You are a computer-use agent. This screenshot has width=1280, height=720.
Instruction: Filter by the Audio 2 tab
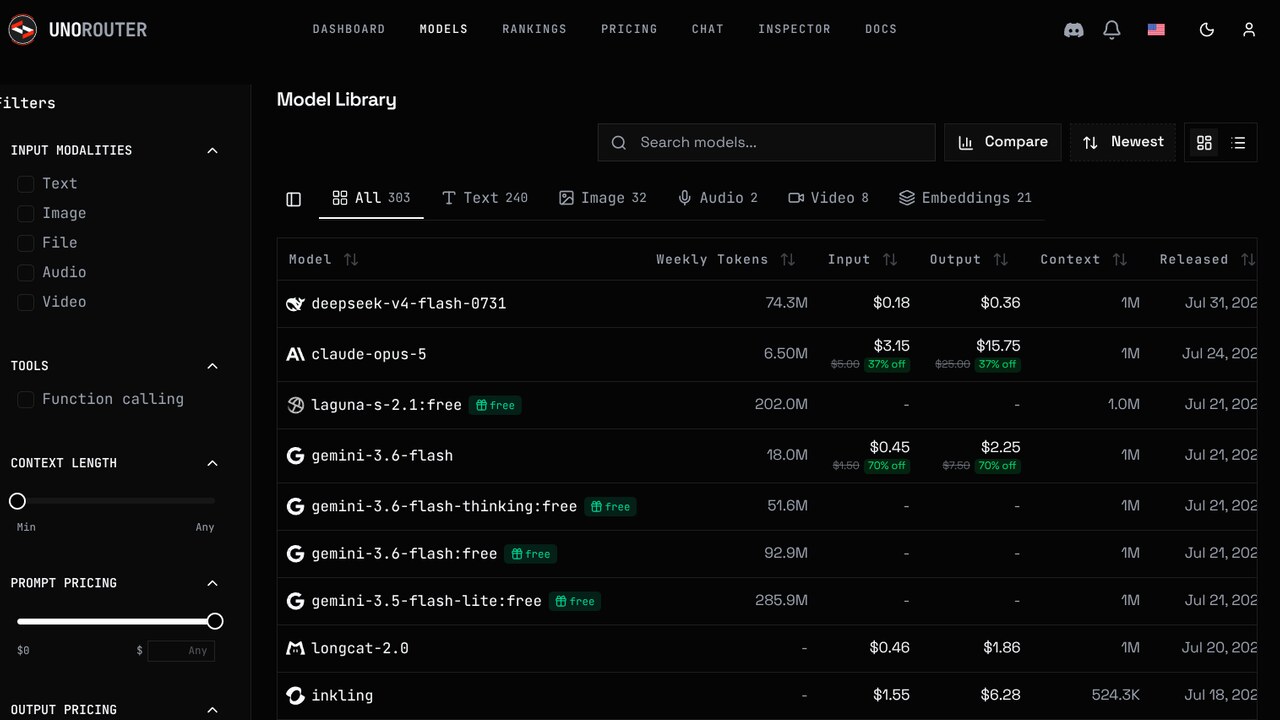click(x=718, y=198)
